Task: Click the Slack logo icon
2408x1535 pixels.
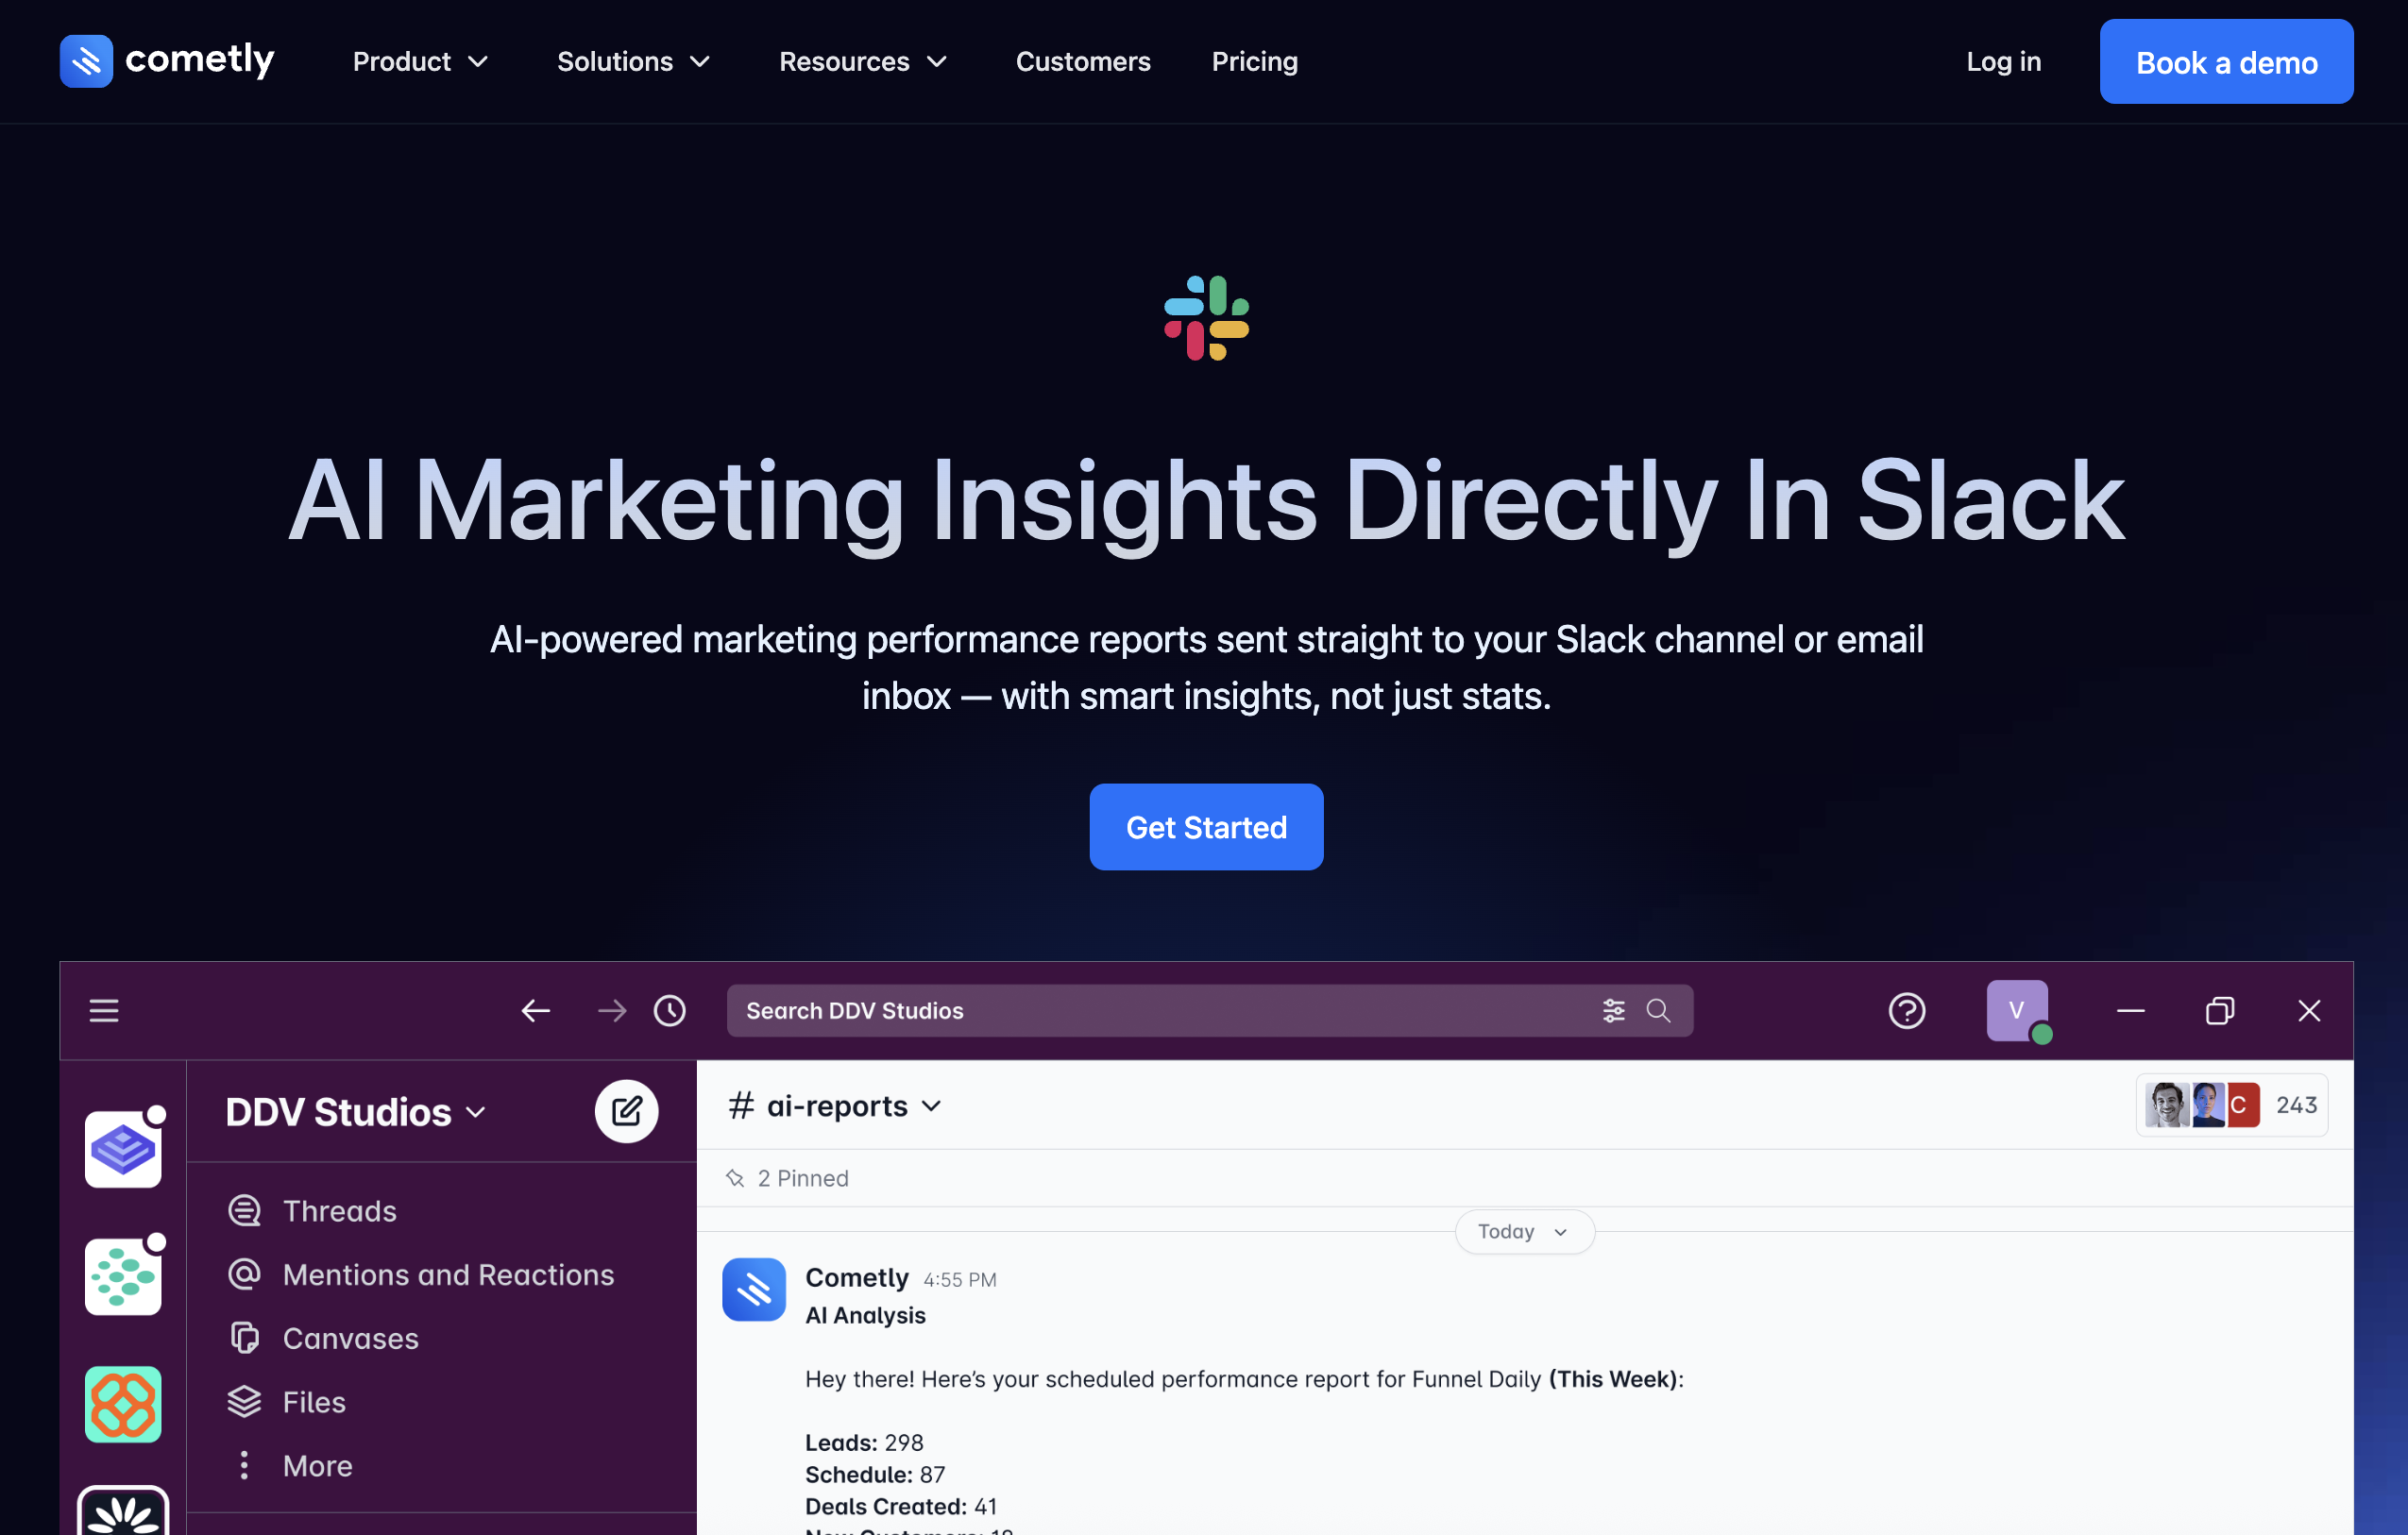Action: 1206,318
